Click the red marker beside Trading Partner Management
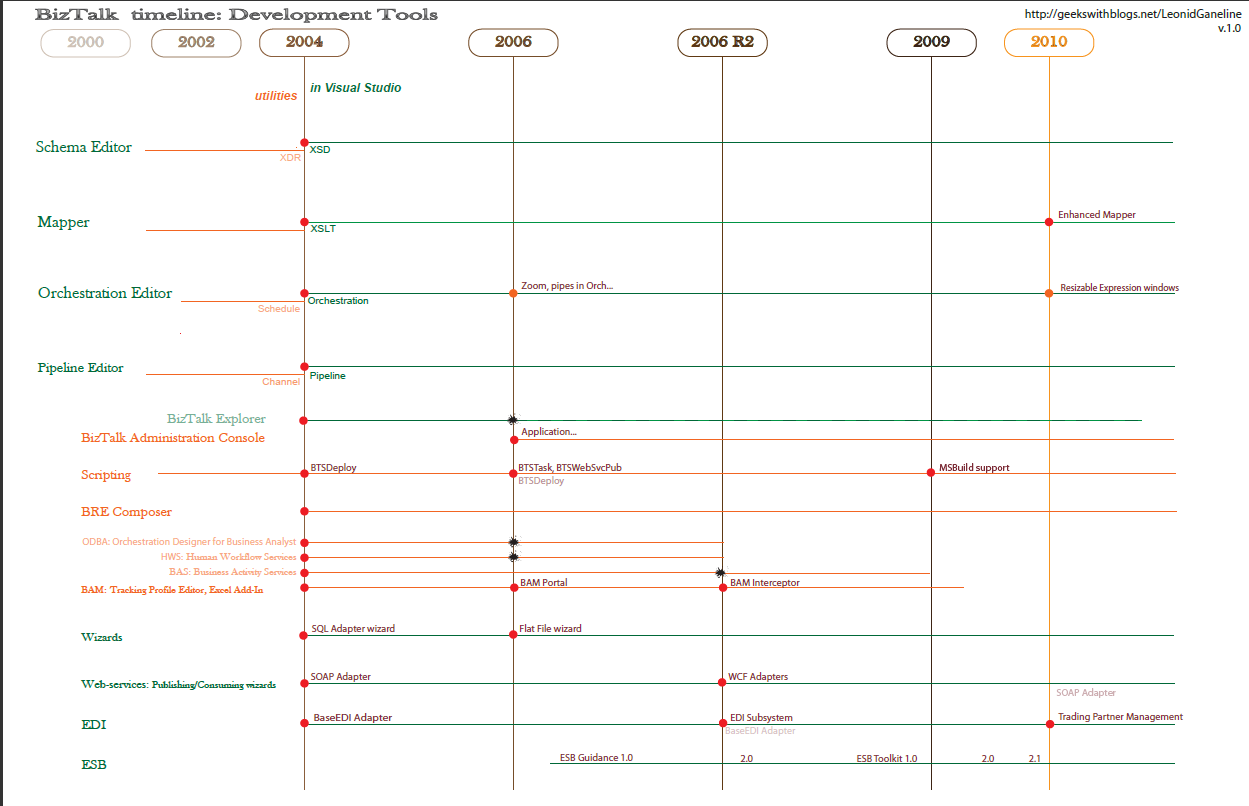The height and width of the screenshot is (806, 1249). coord(1049,723)
